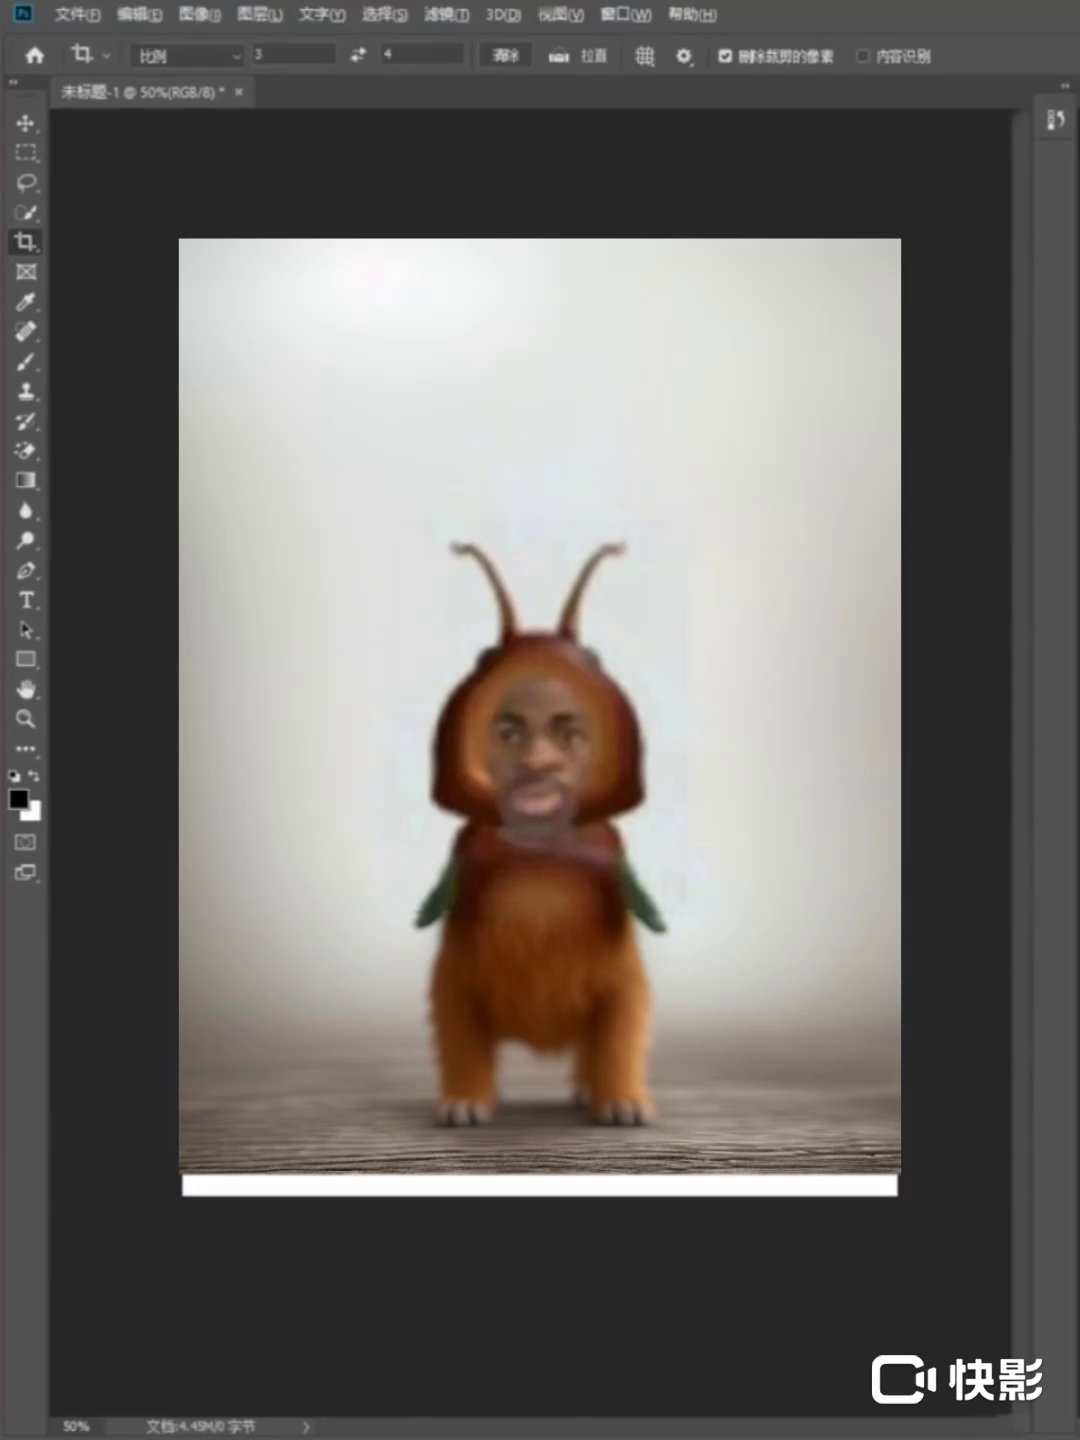Uncheck the 删除裁剪的像素 checkbox
The width and height of the screenshot is (1080, 1440).
coord(725,56)
